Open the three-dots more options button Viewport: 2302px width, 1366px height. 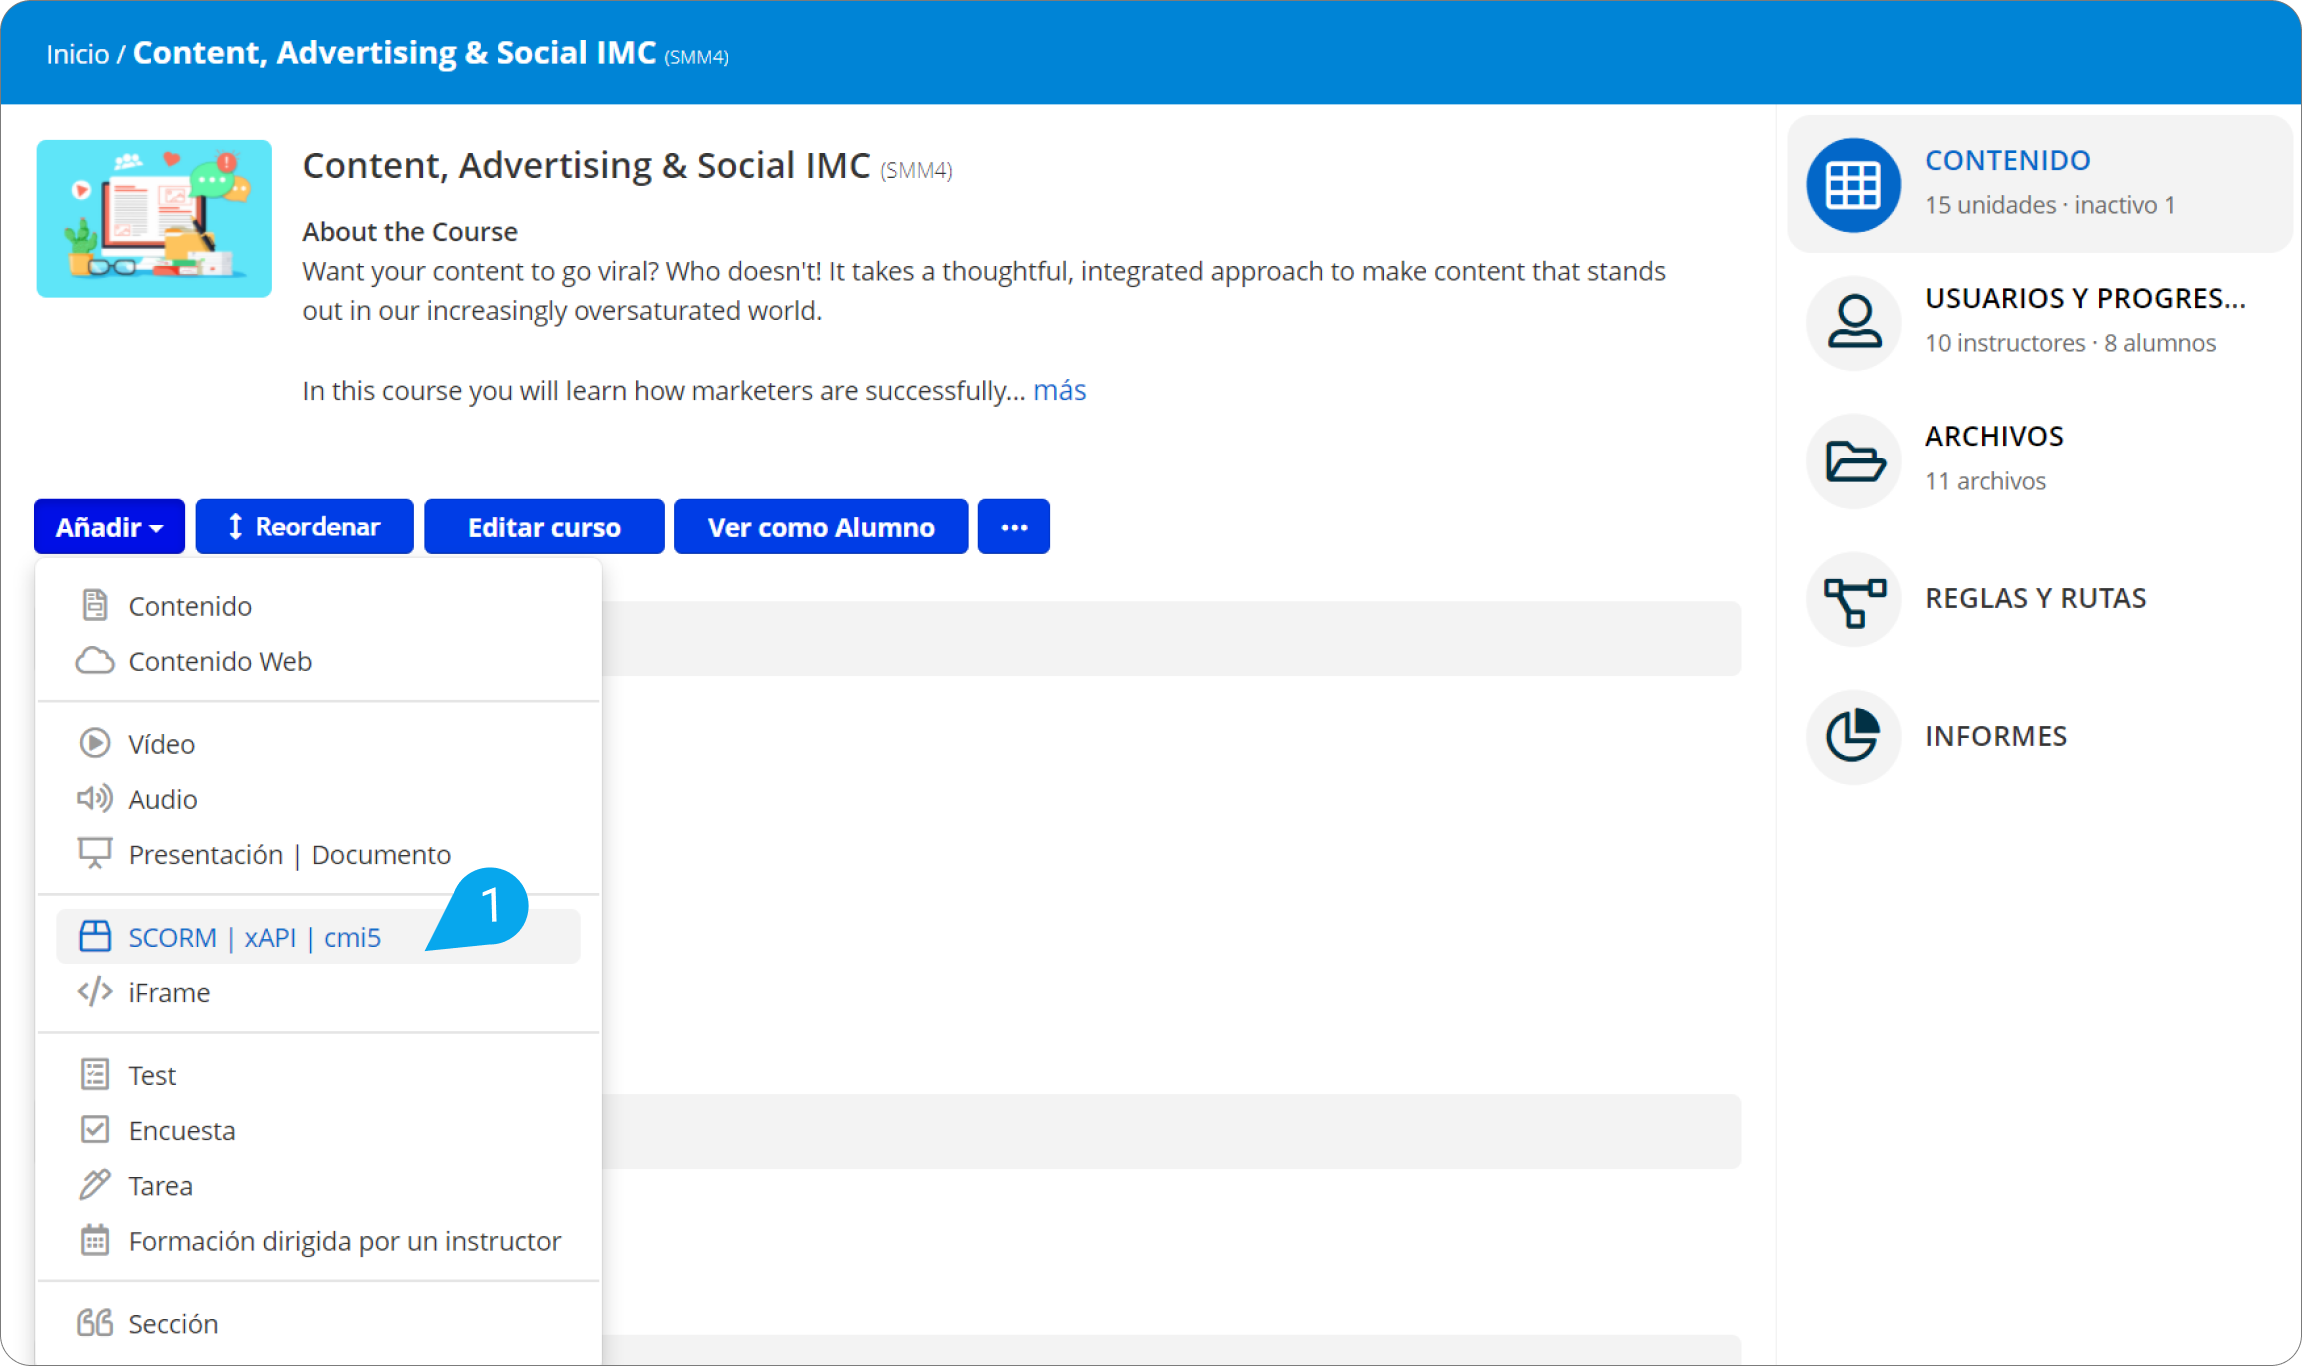[1013, 527]
